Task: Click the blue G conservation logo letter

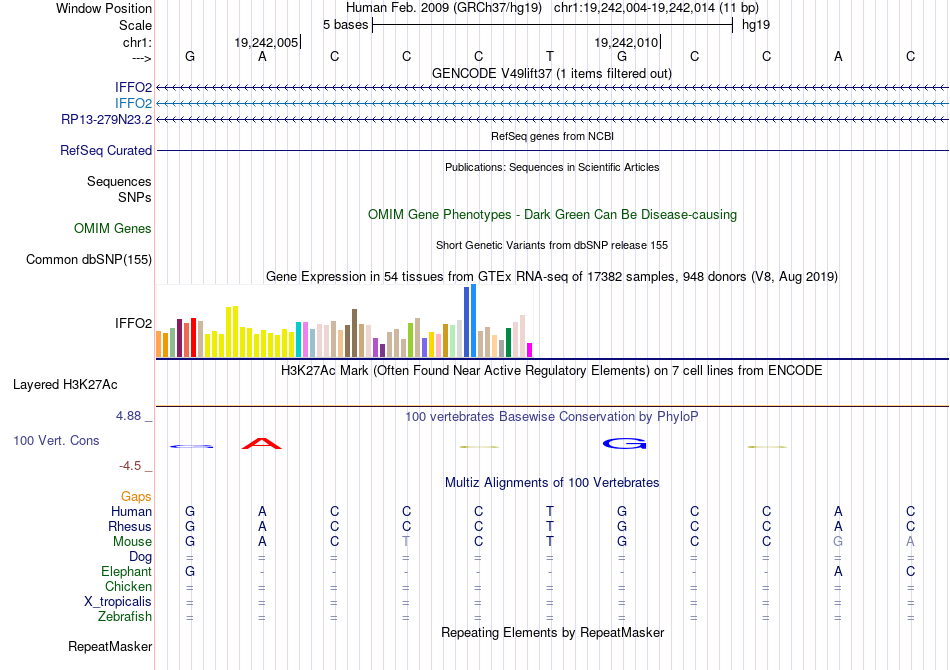Action: click(625, 444)
